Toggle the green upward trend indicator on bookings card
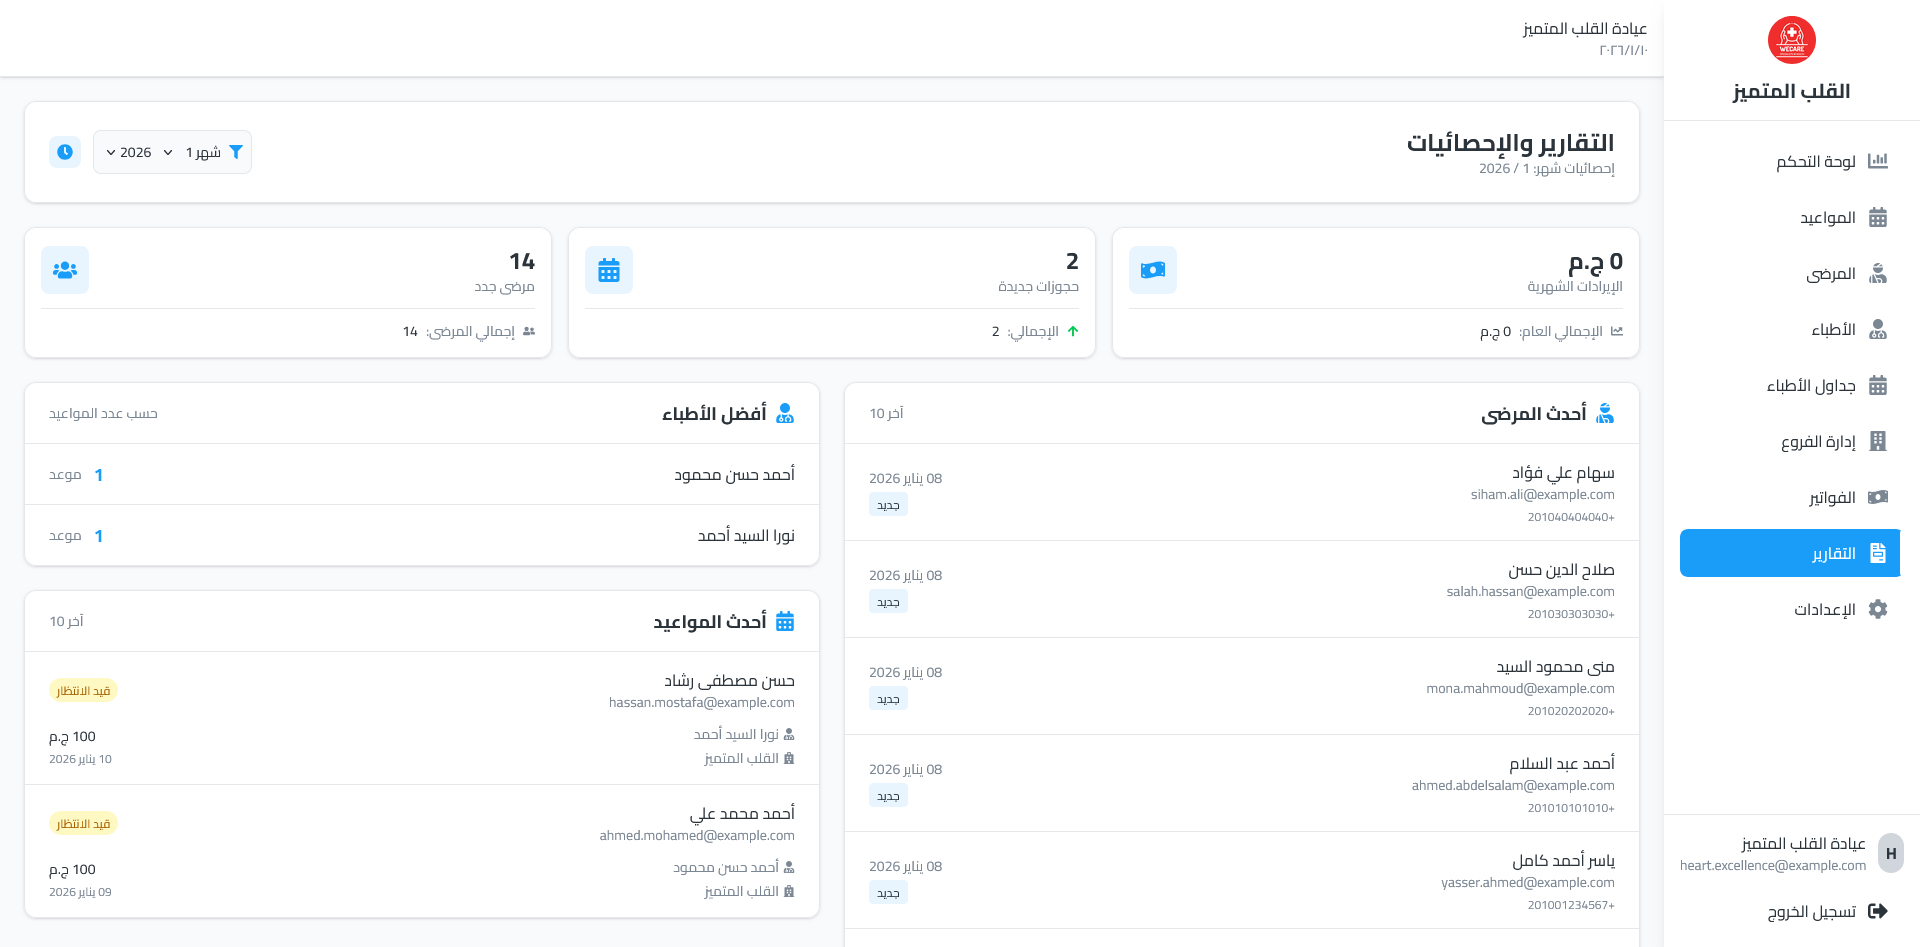The image size is (1920, 947). (x=1074, y=330)
